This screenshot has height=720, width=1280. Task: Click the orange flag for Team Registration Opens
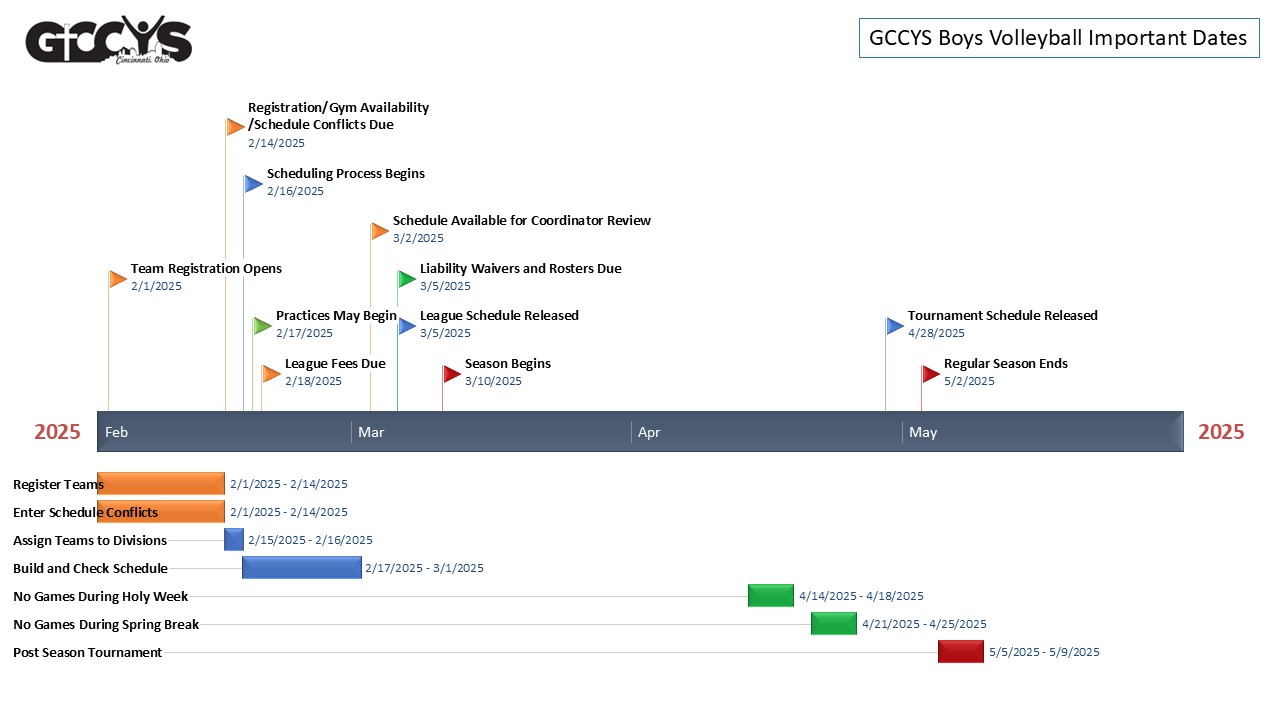[119, 279]
